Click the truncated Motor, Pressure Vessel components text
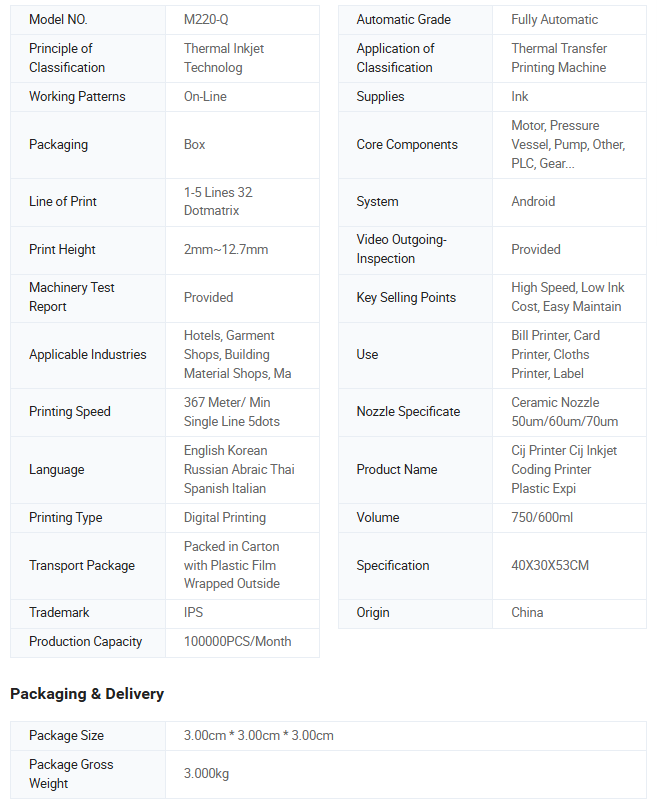 [x=568, y=144]
